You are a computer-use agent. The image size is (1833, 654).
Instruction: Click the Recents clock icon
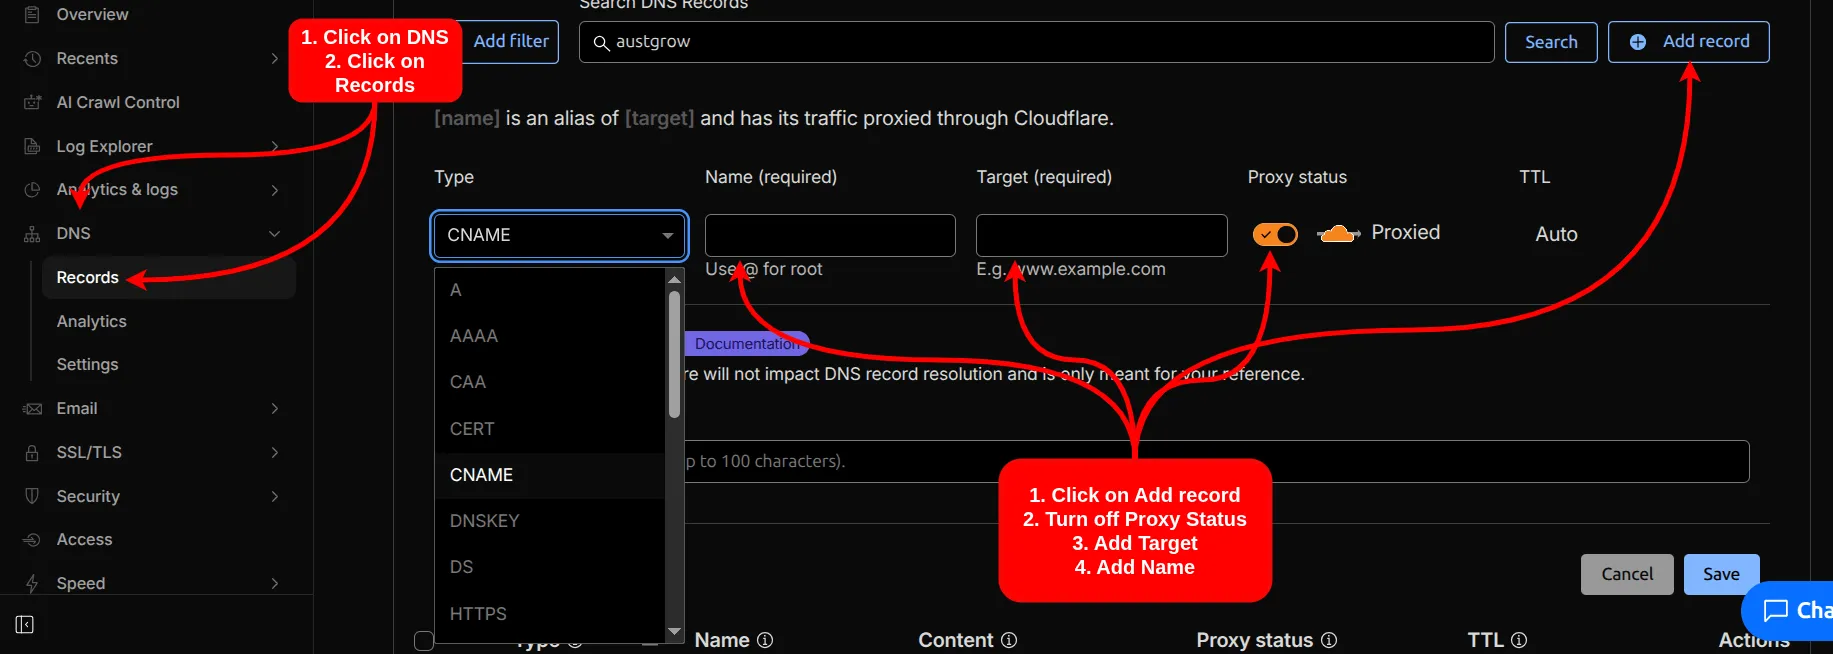(32, 58)
